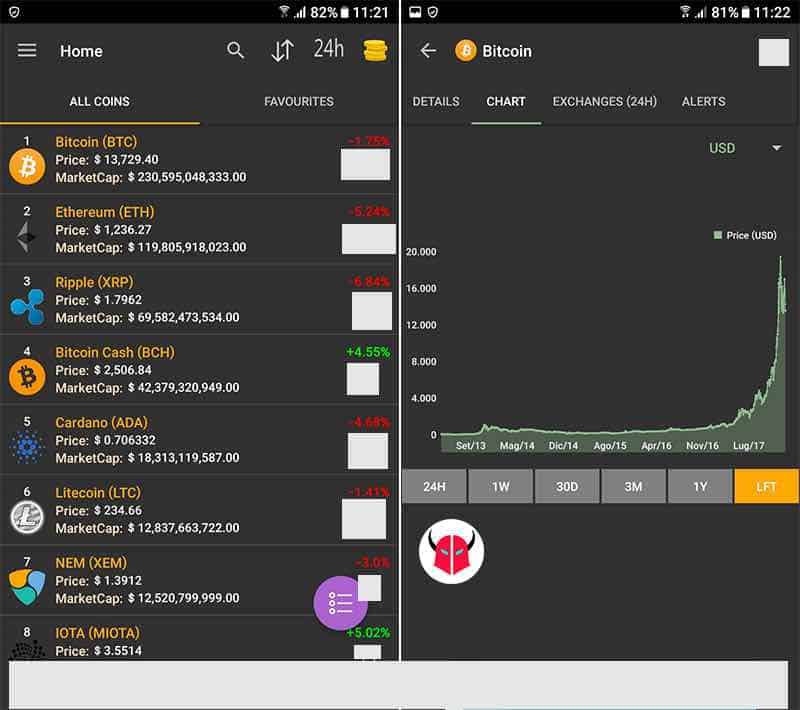Switch to the ALL COINS tab
The height and width of the screenshot is (710, 800).
point(99,102)
